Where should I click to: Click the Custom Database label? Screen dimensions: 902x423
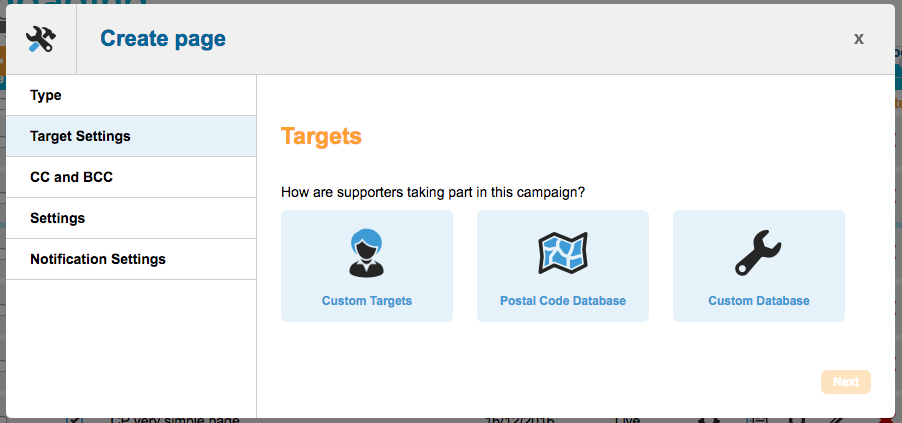tap(758, 301)
